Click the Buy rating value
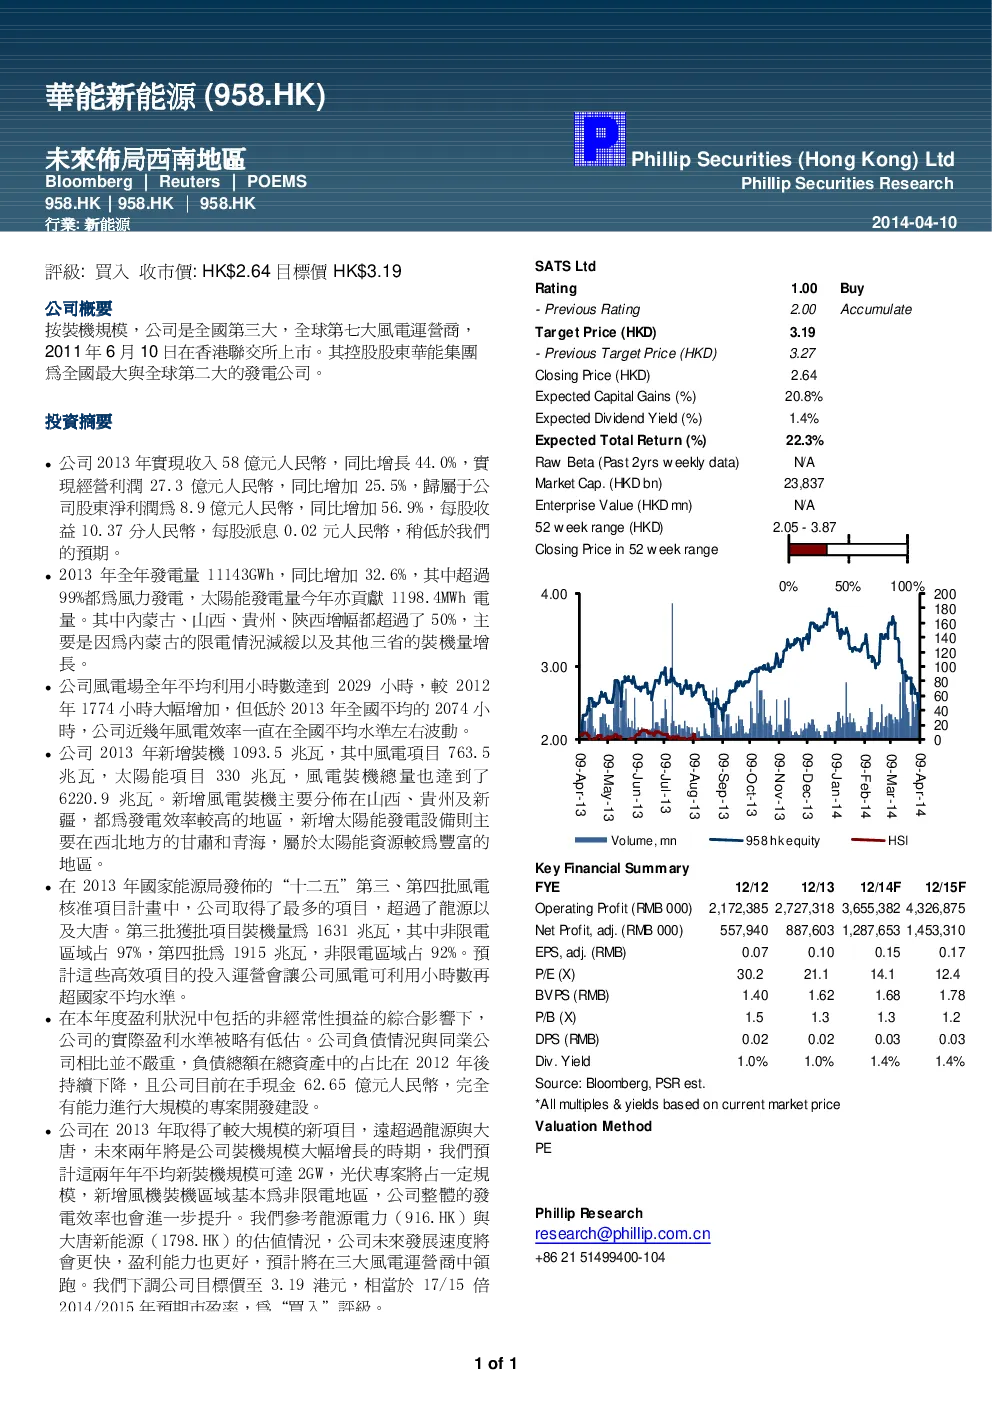The width and height of the screenshot is (992, 1403). point(852,288)
